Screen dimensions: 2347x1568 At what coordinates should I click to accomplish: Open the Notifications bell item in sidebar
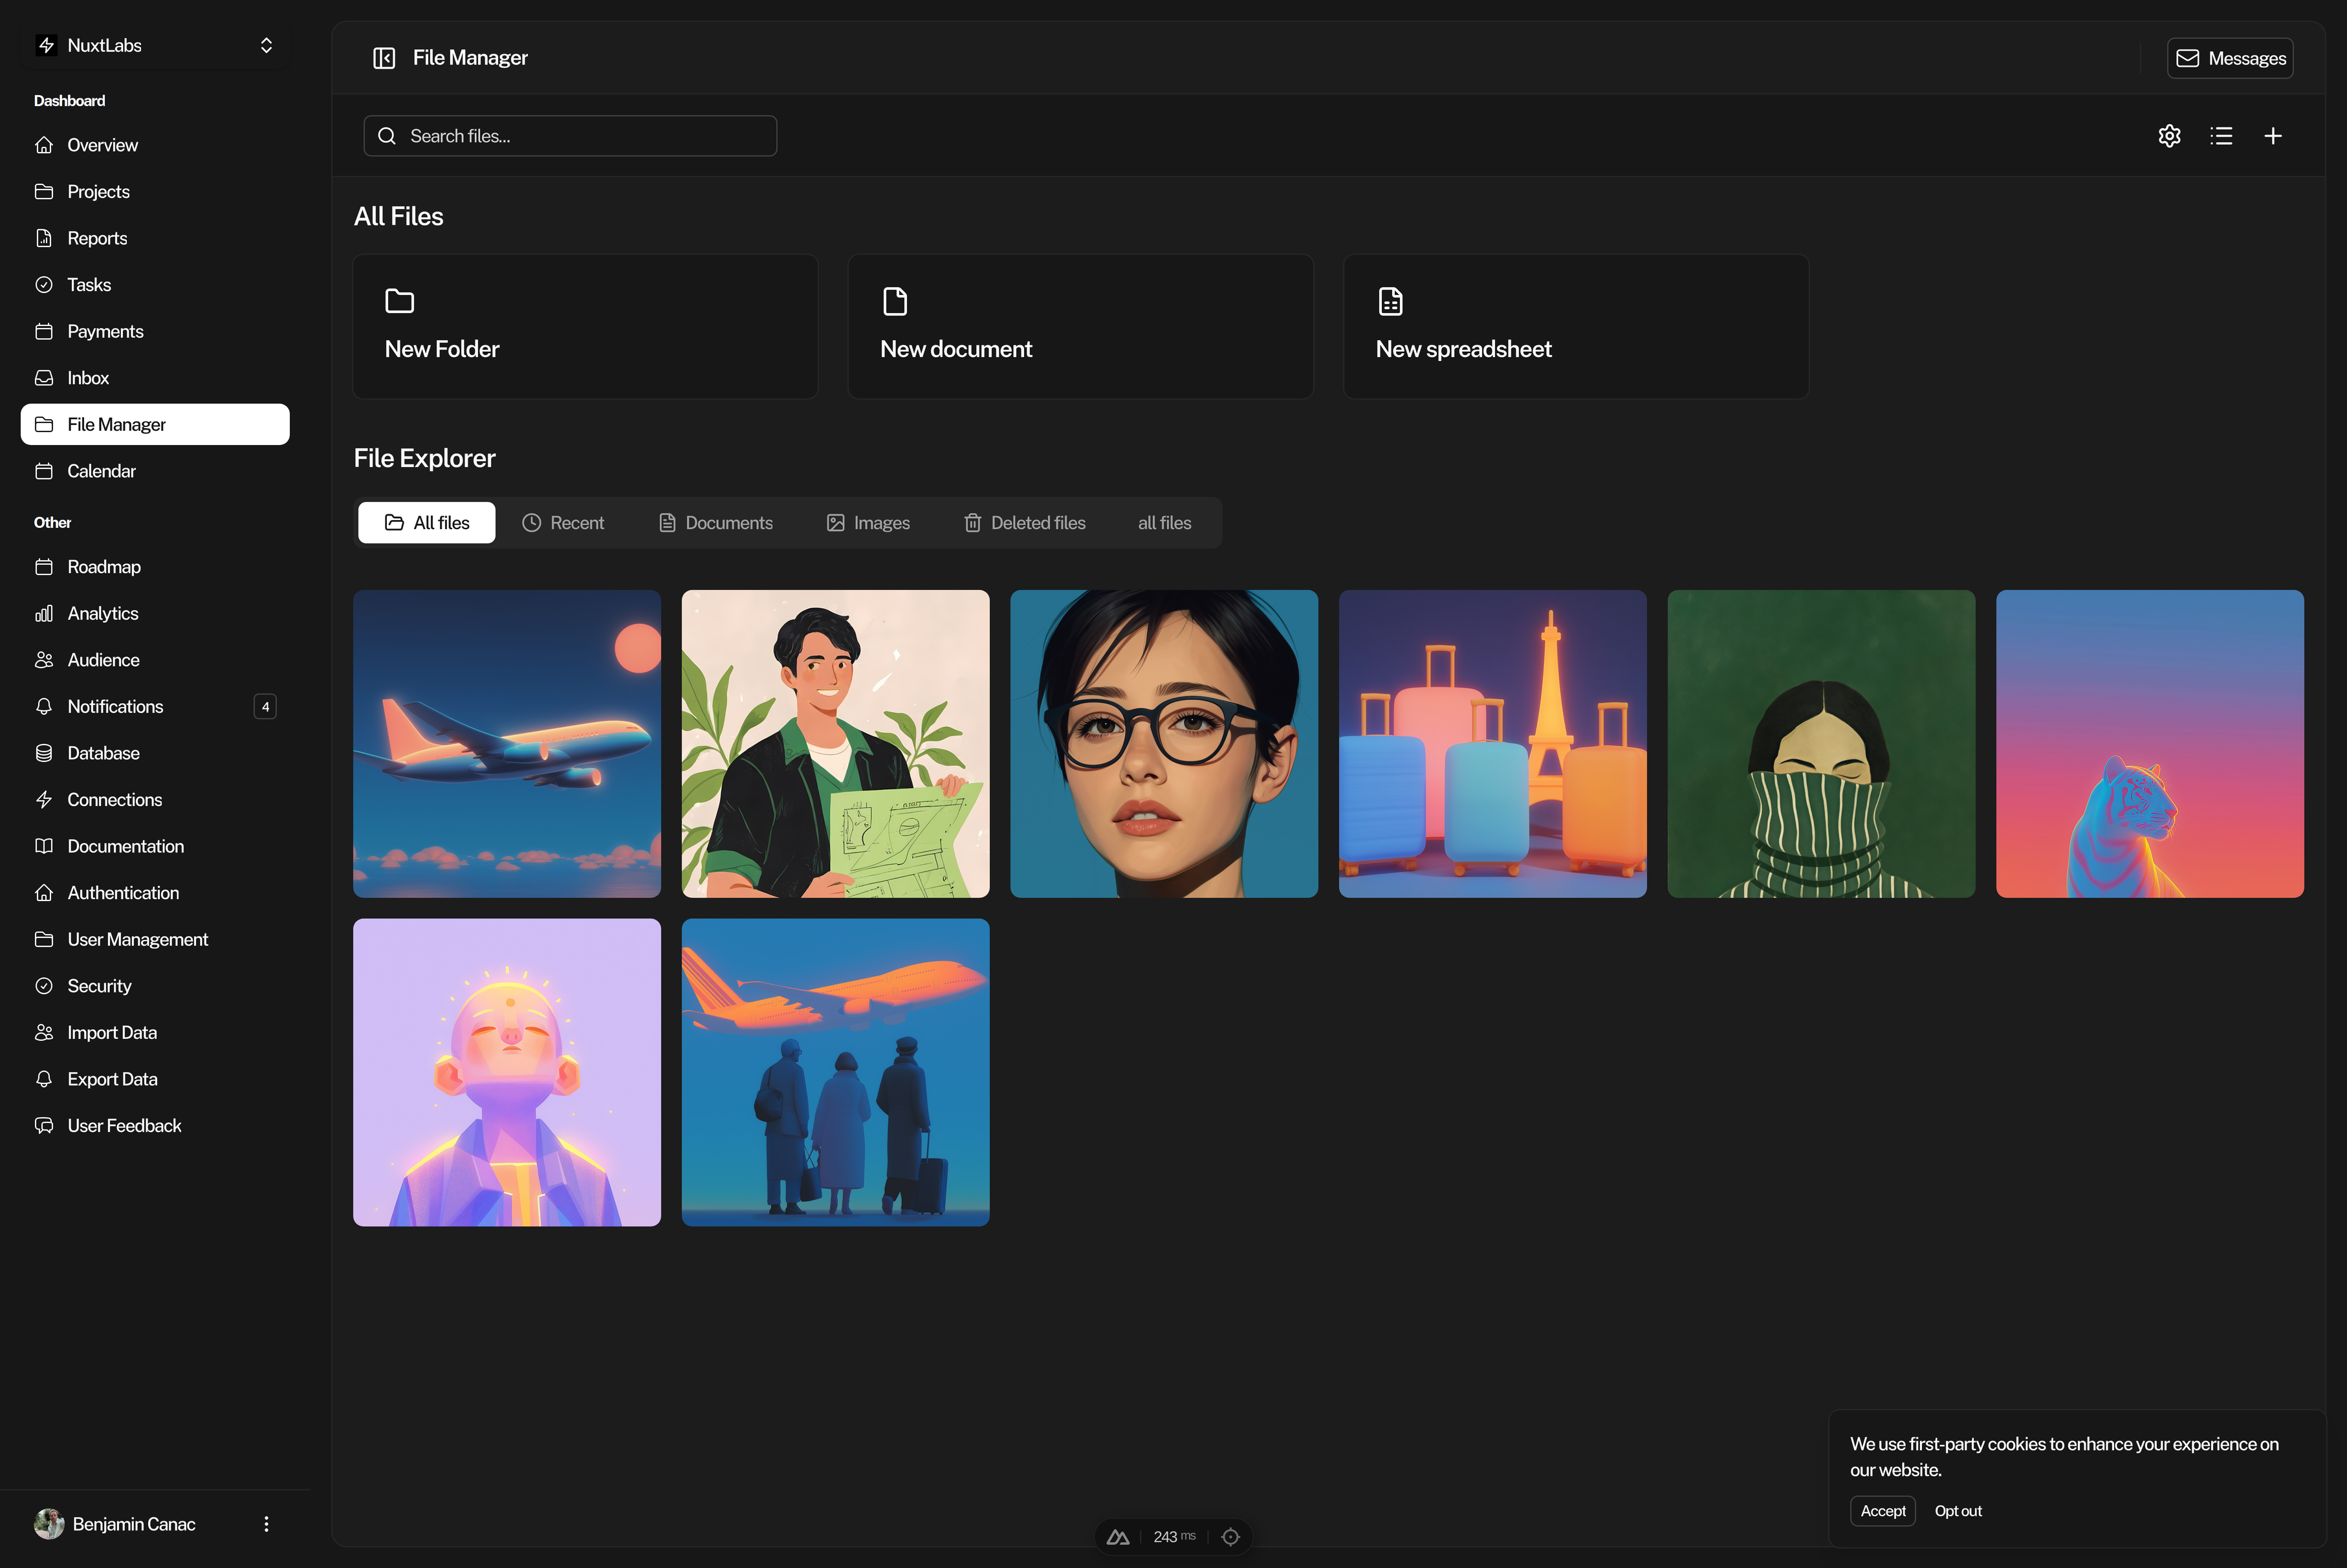coord(115,706)
